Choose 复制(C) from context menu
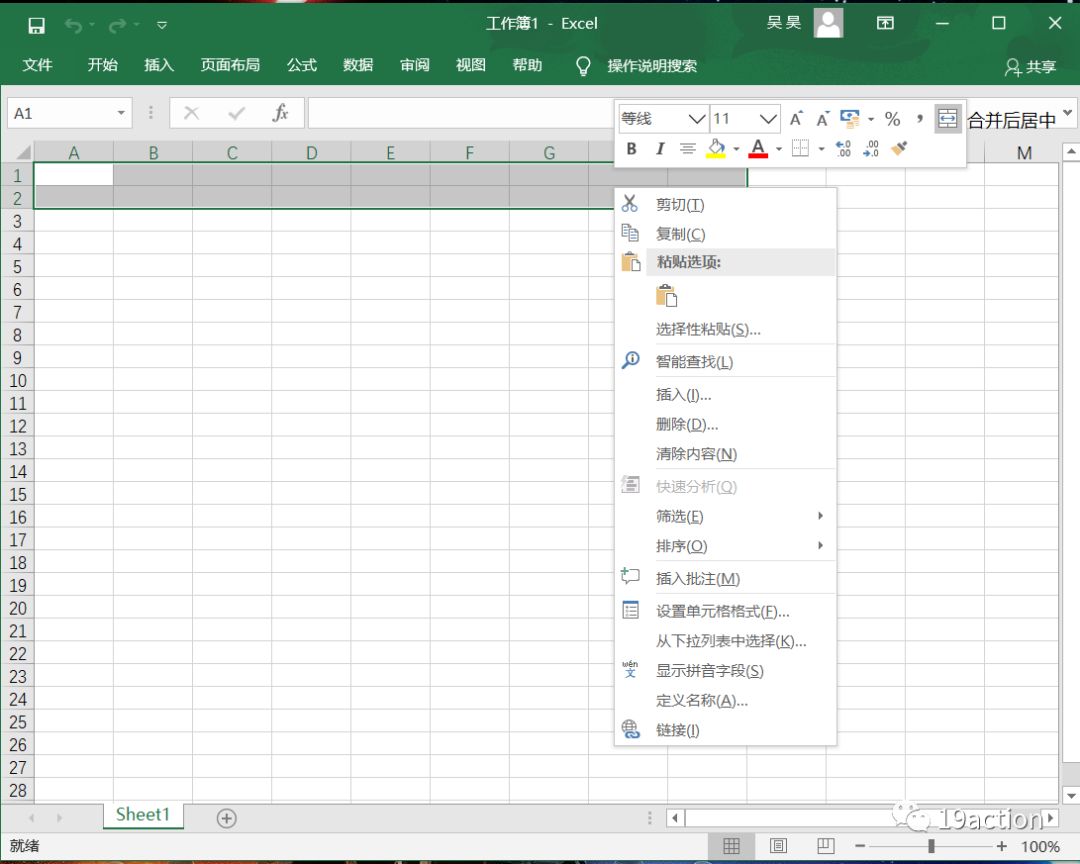 (x=725, y=234)
